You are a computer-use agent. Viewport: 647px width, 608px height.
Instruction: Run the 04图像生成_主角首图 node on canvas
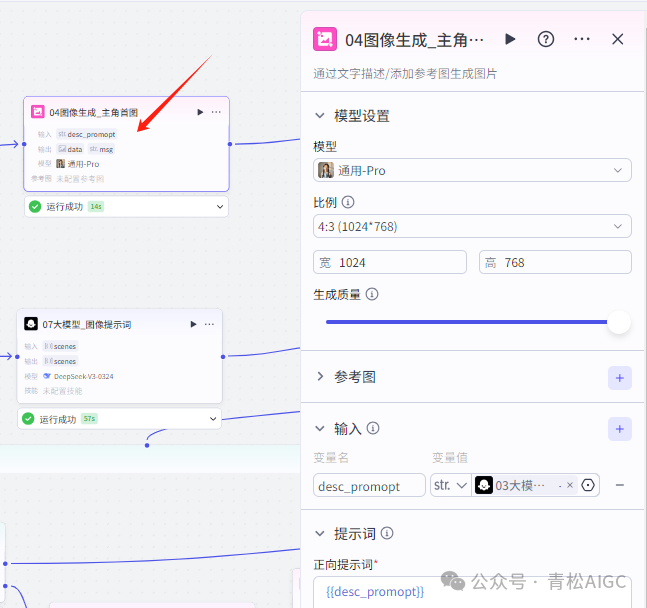[200, 112]
